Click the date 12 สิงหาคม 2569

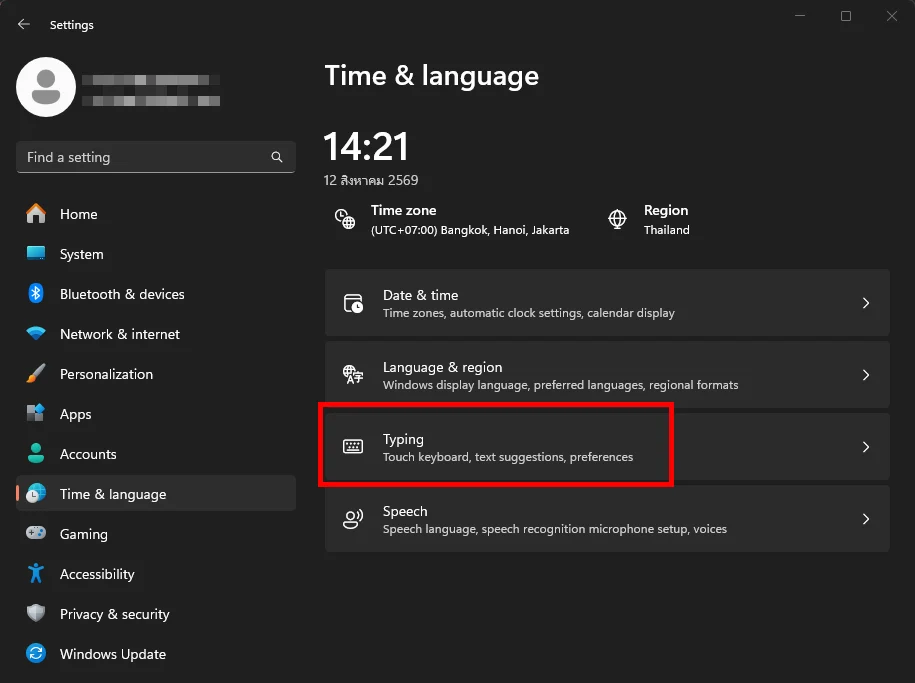(371, 180)
